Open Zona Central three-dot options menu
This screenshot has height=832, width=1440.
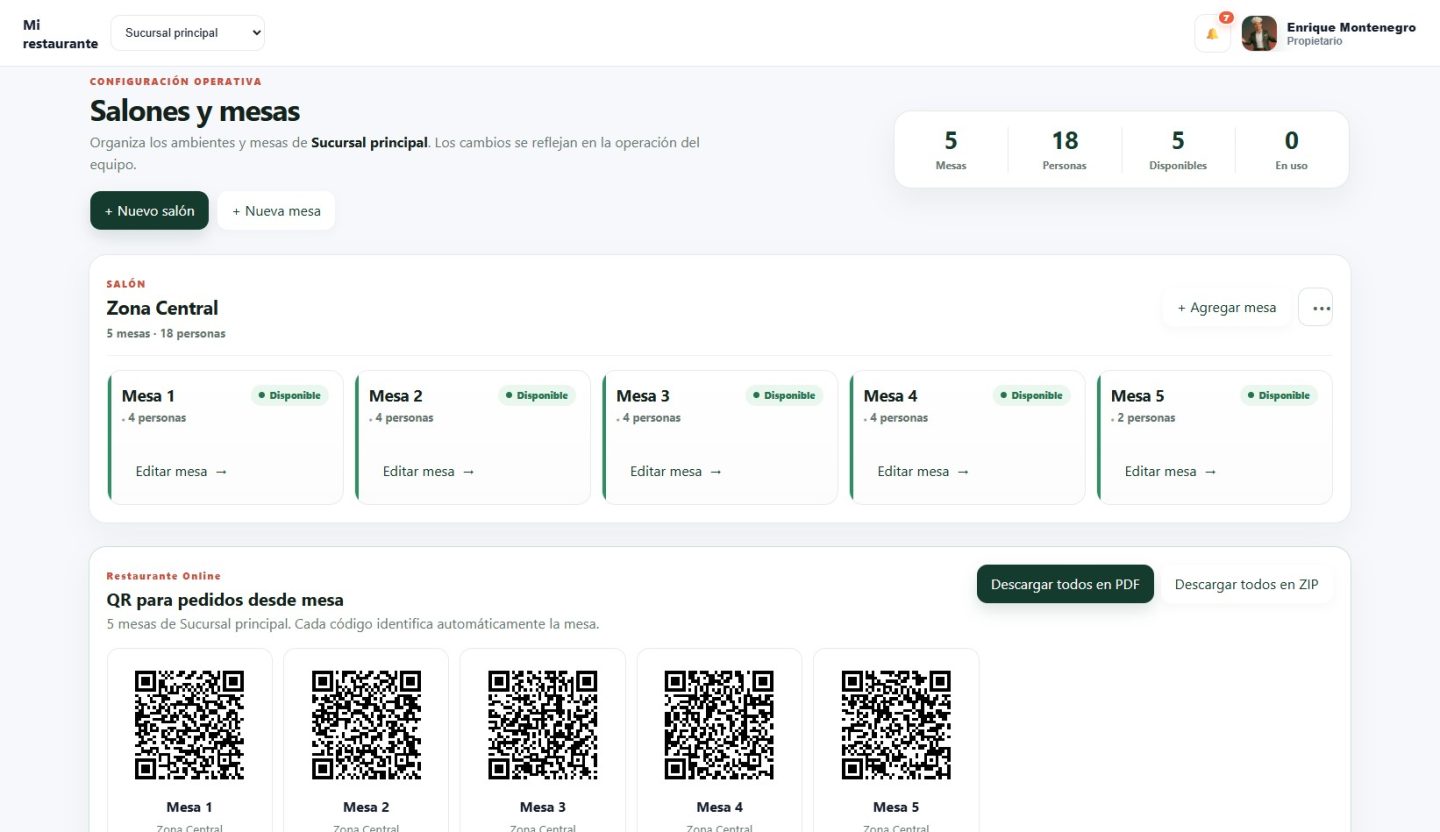[1315, 307]
